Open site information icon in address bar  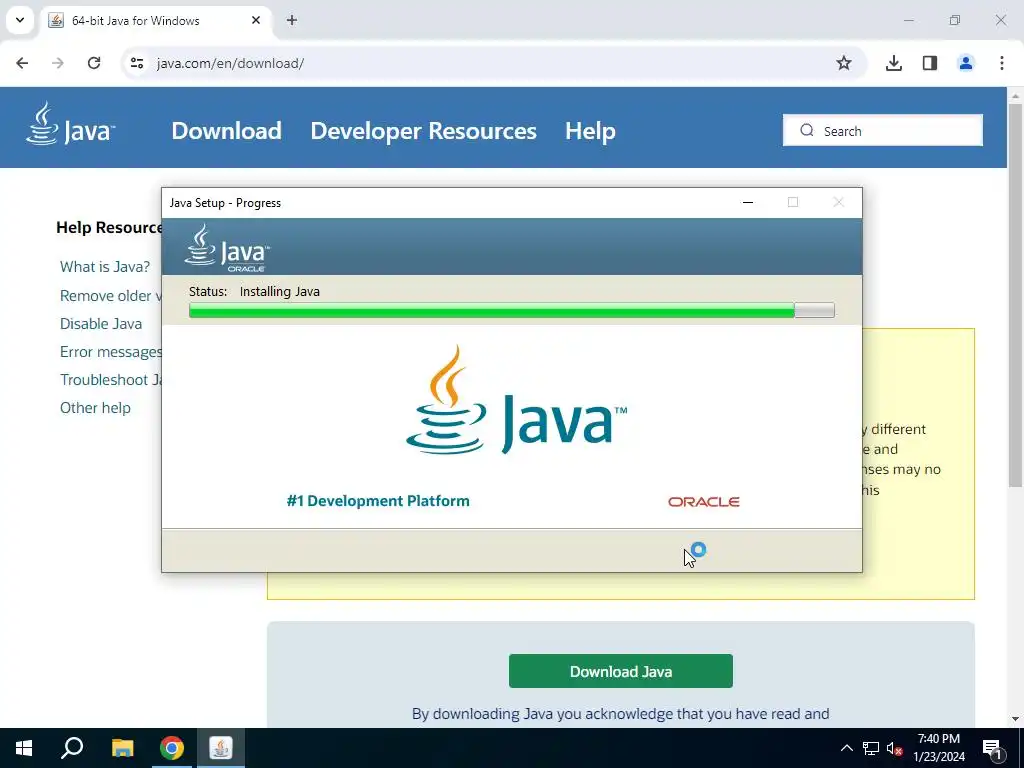[137, 63]
